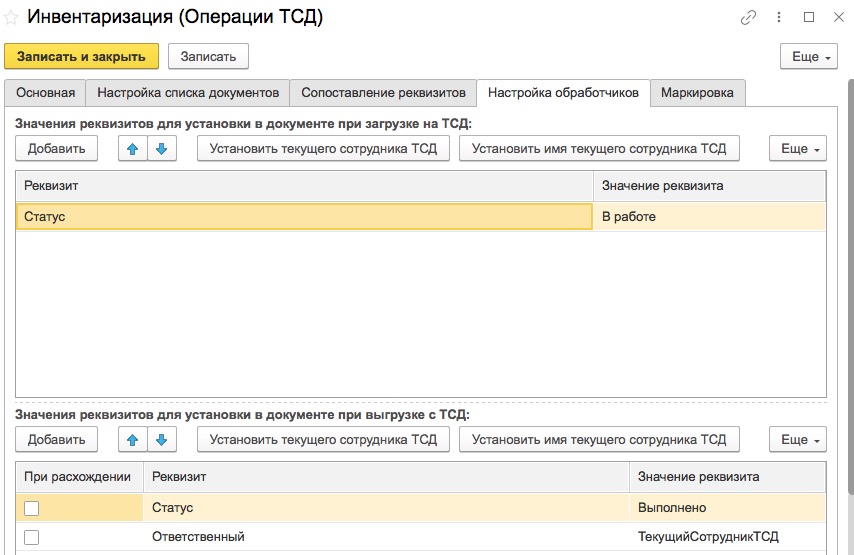Click При расхождении column header
This screenshot has width=854, height=555.
click(80, 477)
